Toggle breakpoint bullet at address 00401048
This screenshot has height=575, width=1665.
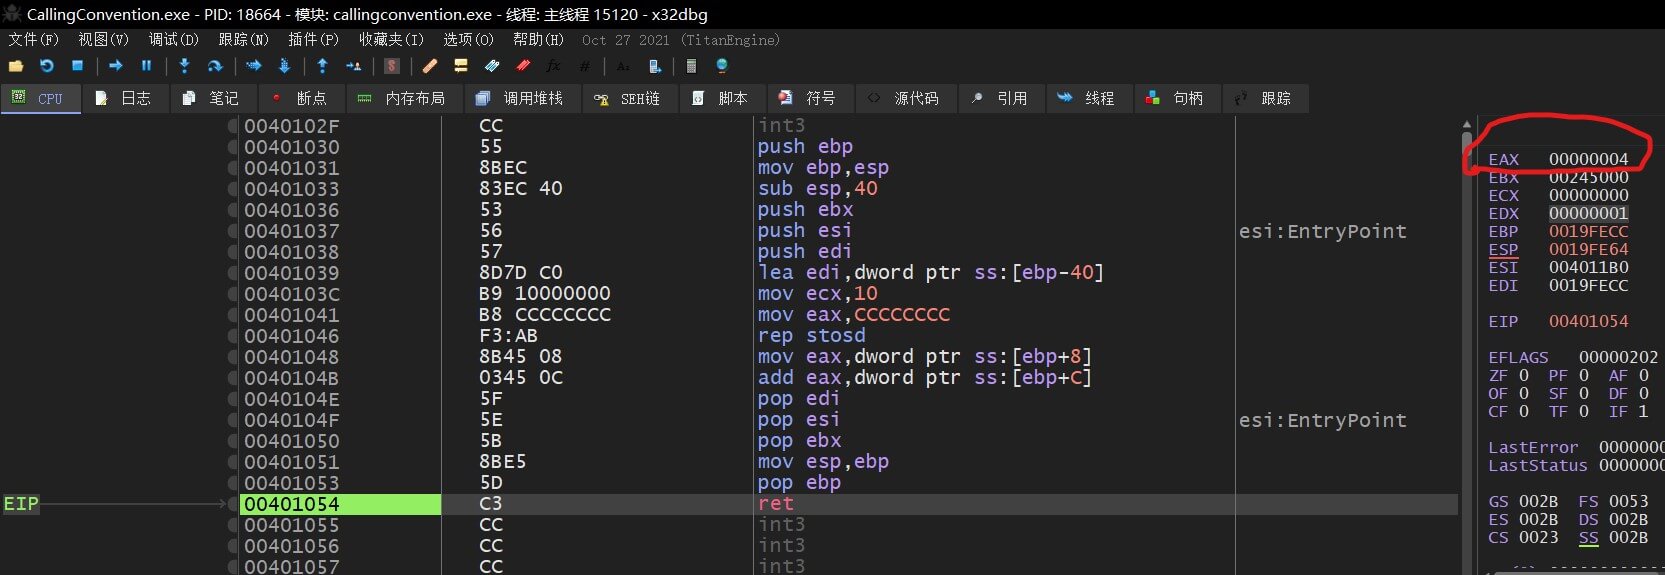(x=233, y=357)
